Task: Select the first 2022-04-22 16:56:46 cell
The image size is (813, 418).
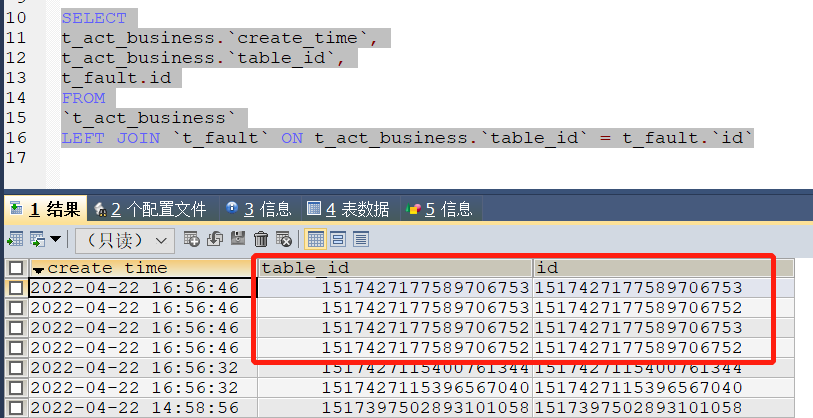Action: pyautogui.click(x=141, y=288)
